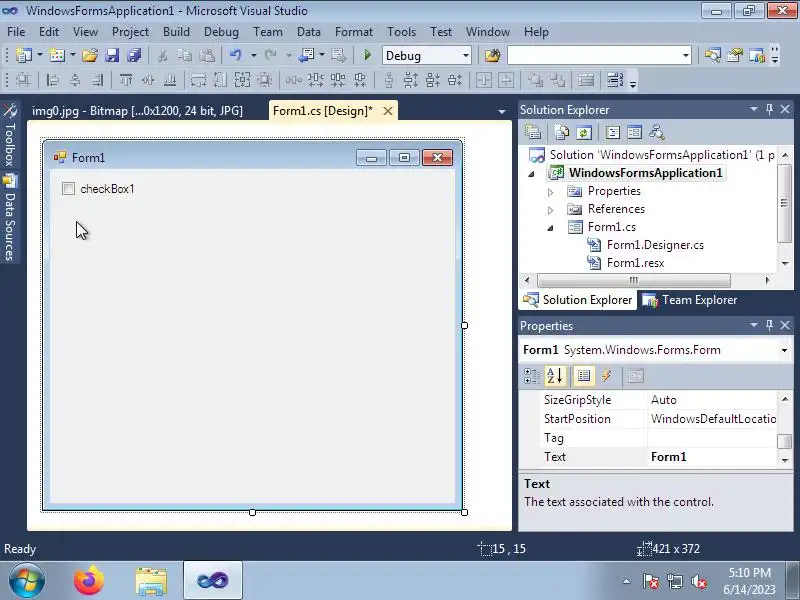Click the Paste toolbar icon
The width and height of the screenshot is (800, 600).
207,55
